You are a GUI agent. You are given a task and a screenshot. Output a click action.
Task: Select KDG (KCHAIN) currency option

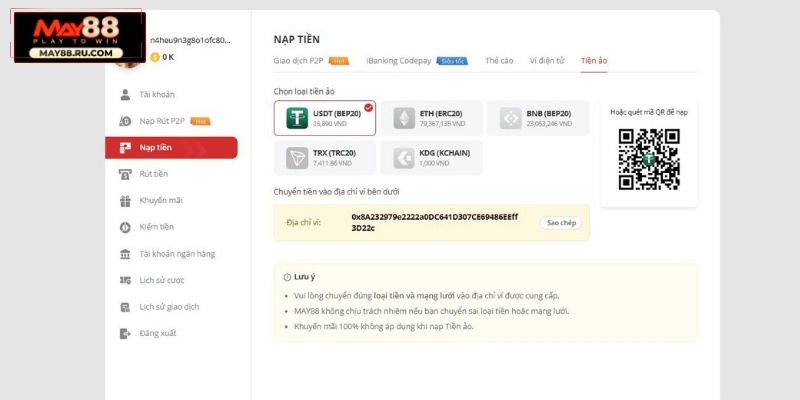[x=431, y=158]
